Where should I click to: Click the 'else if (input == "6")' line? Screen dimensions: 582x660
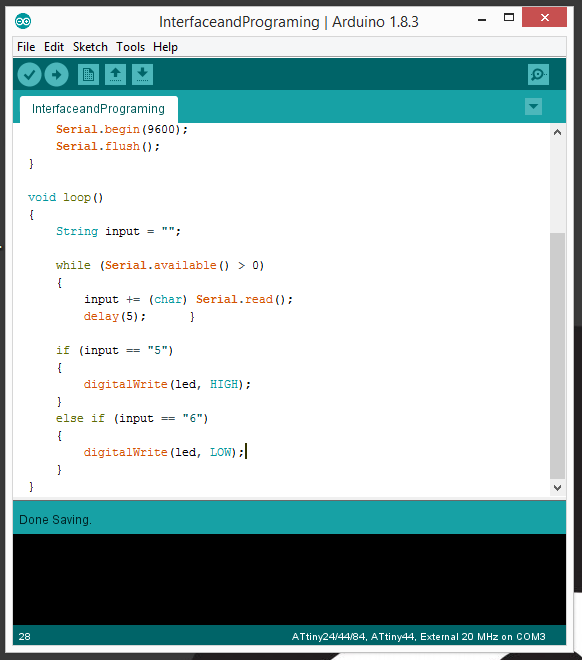tap(132, 418)
